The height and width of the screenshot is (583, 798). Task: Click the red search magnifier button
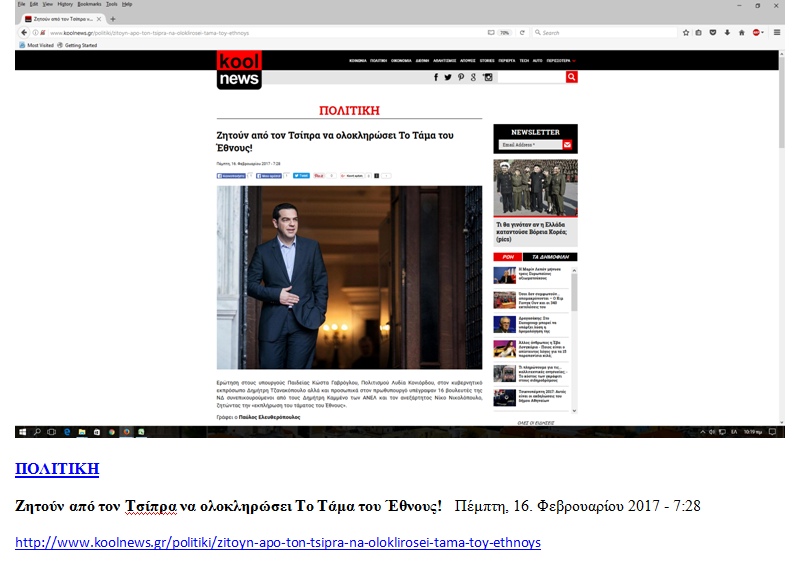(x=572, y=77)
